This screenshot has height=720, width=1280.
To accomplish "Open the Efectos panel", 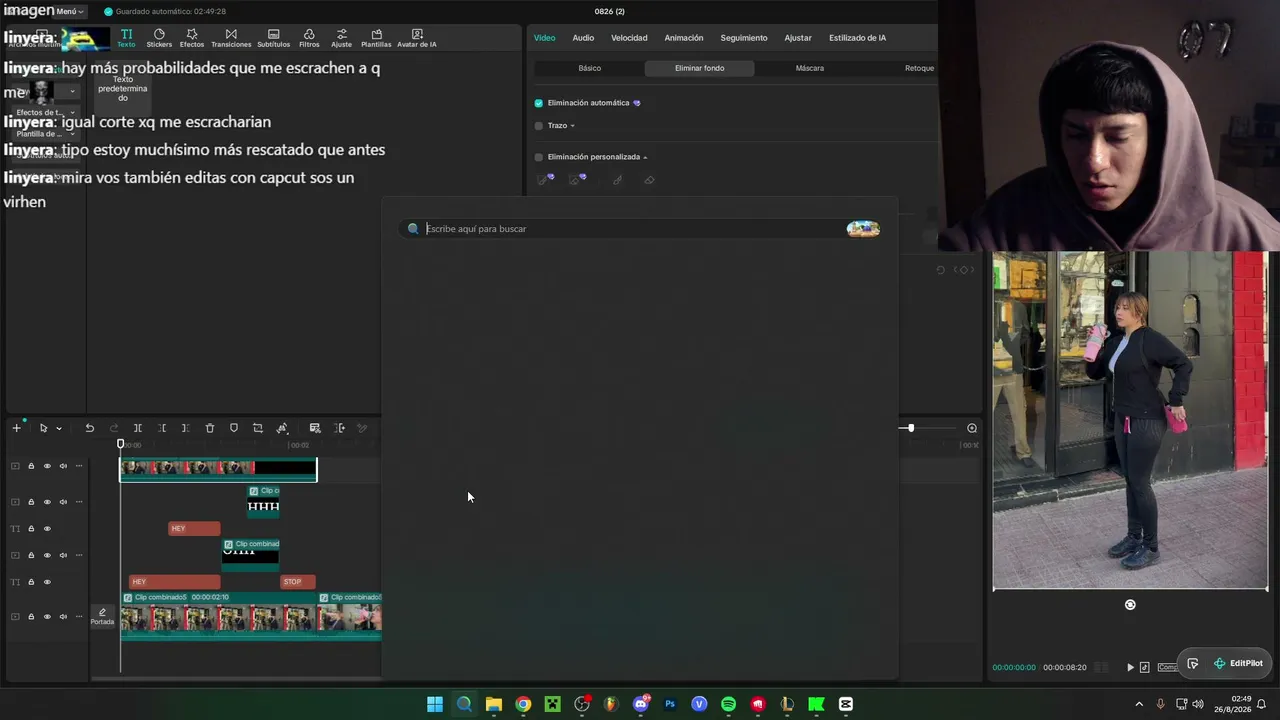I will click(x=192, y=38).
